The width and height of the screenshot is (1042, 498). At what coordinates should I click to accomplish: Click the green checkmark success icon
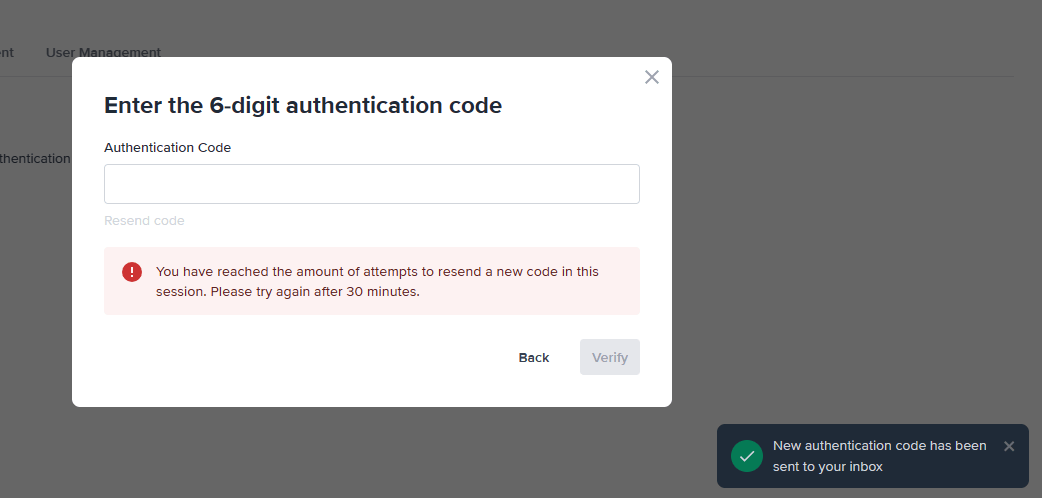tap(747, 456)
